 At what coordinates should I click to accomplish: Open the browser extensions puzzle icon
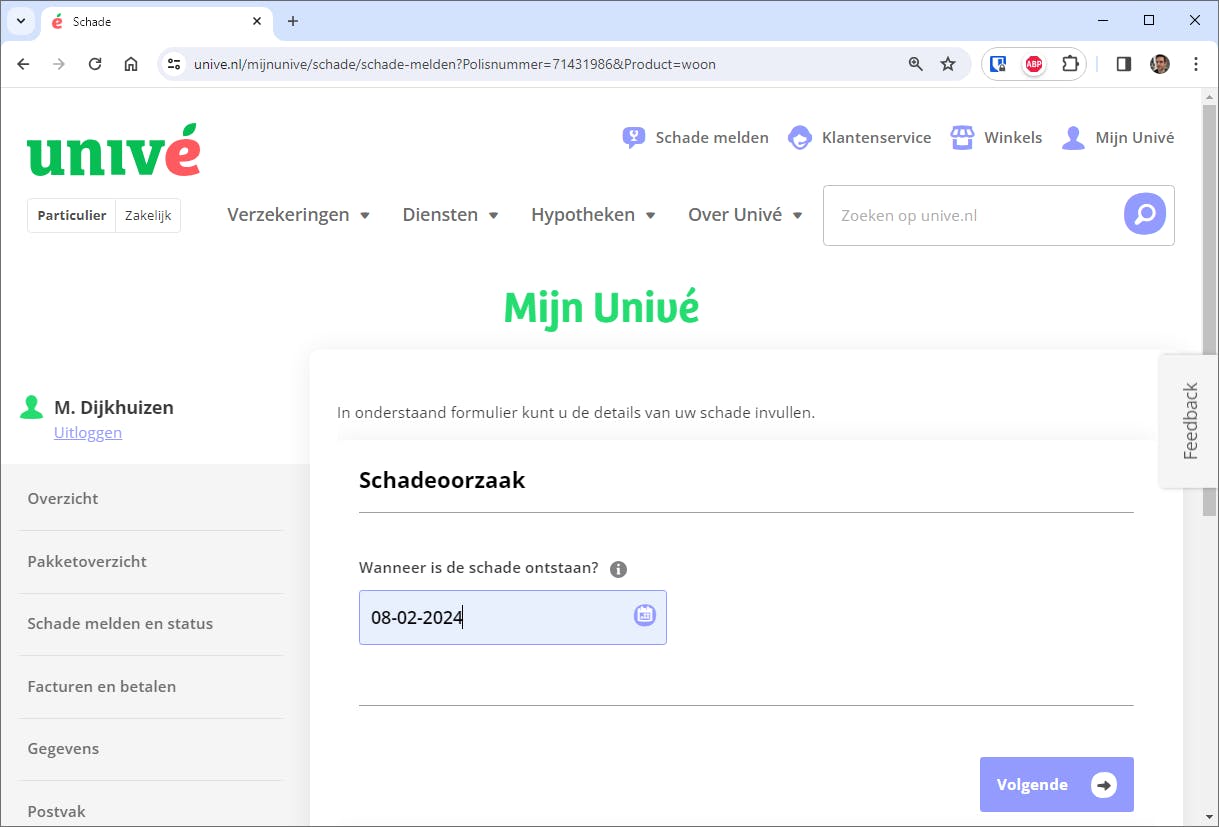[x=1070, y=63]
